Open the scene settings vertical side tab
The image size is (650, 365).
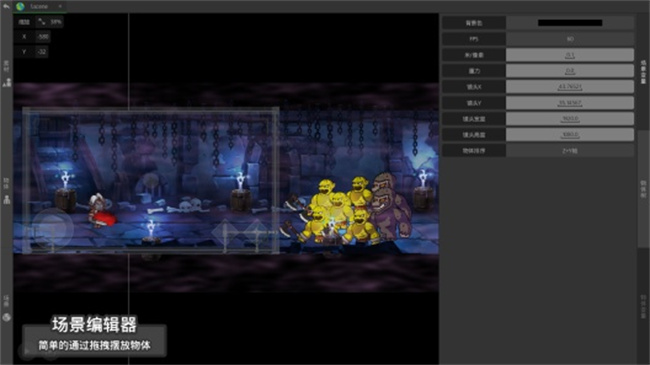[643, 72]
